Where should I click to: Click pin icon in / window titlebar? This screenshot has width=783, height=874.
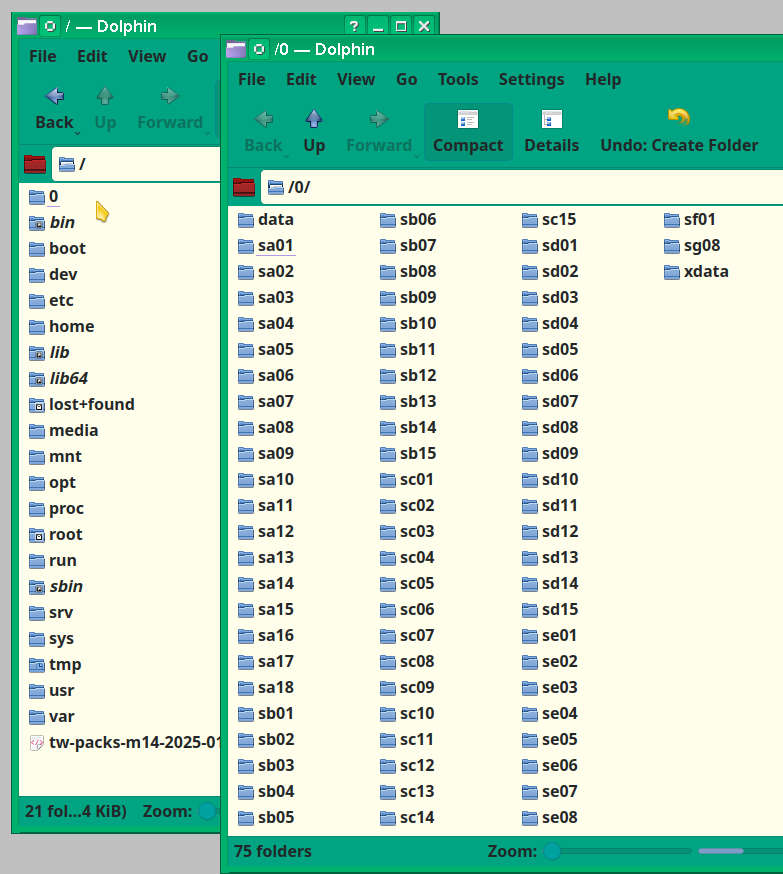coord(50,26)
